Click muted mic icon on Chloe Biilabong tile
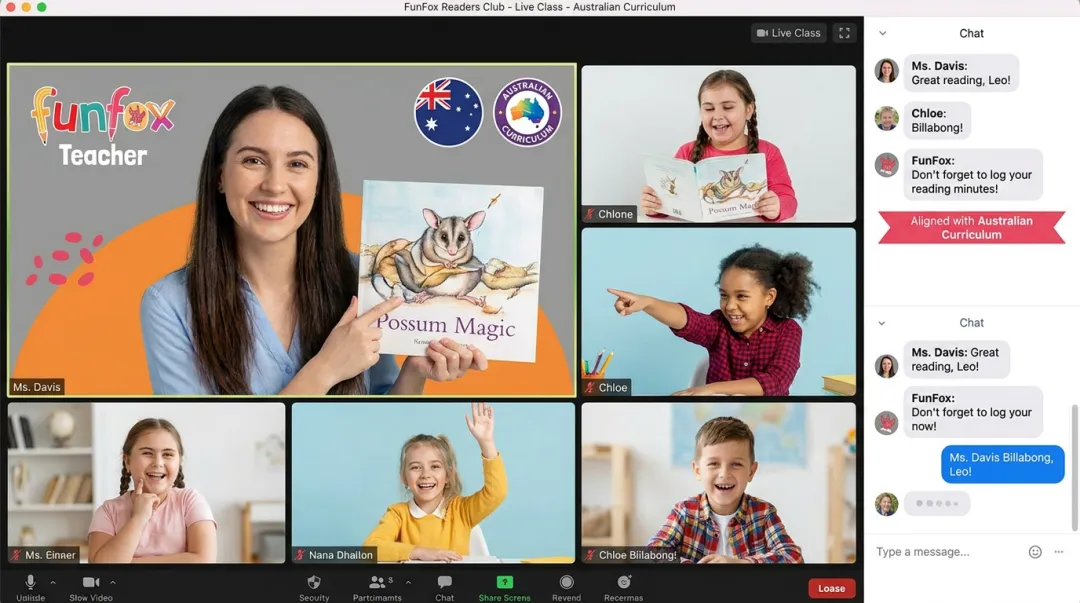Screen dimensions: 1080x603 590,555
